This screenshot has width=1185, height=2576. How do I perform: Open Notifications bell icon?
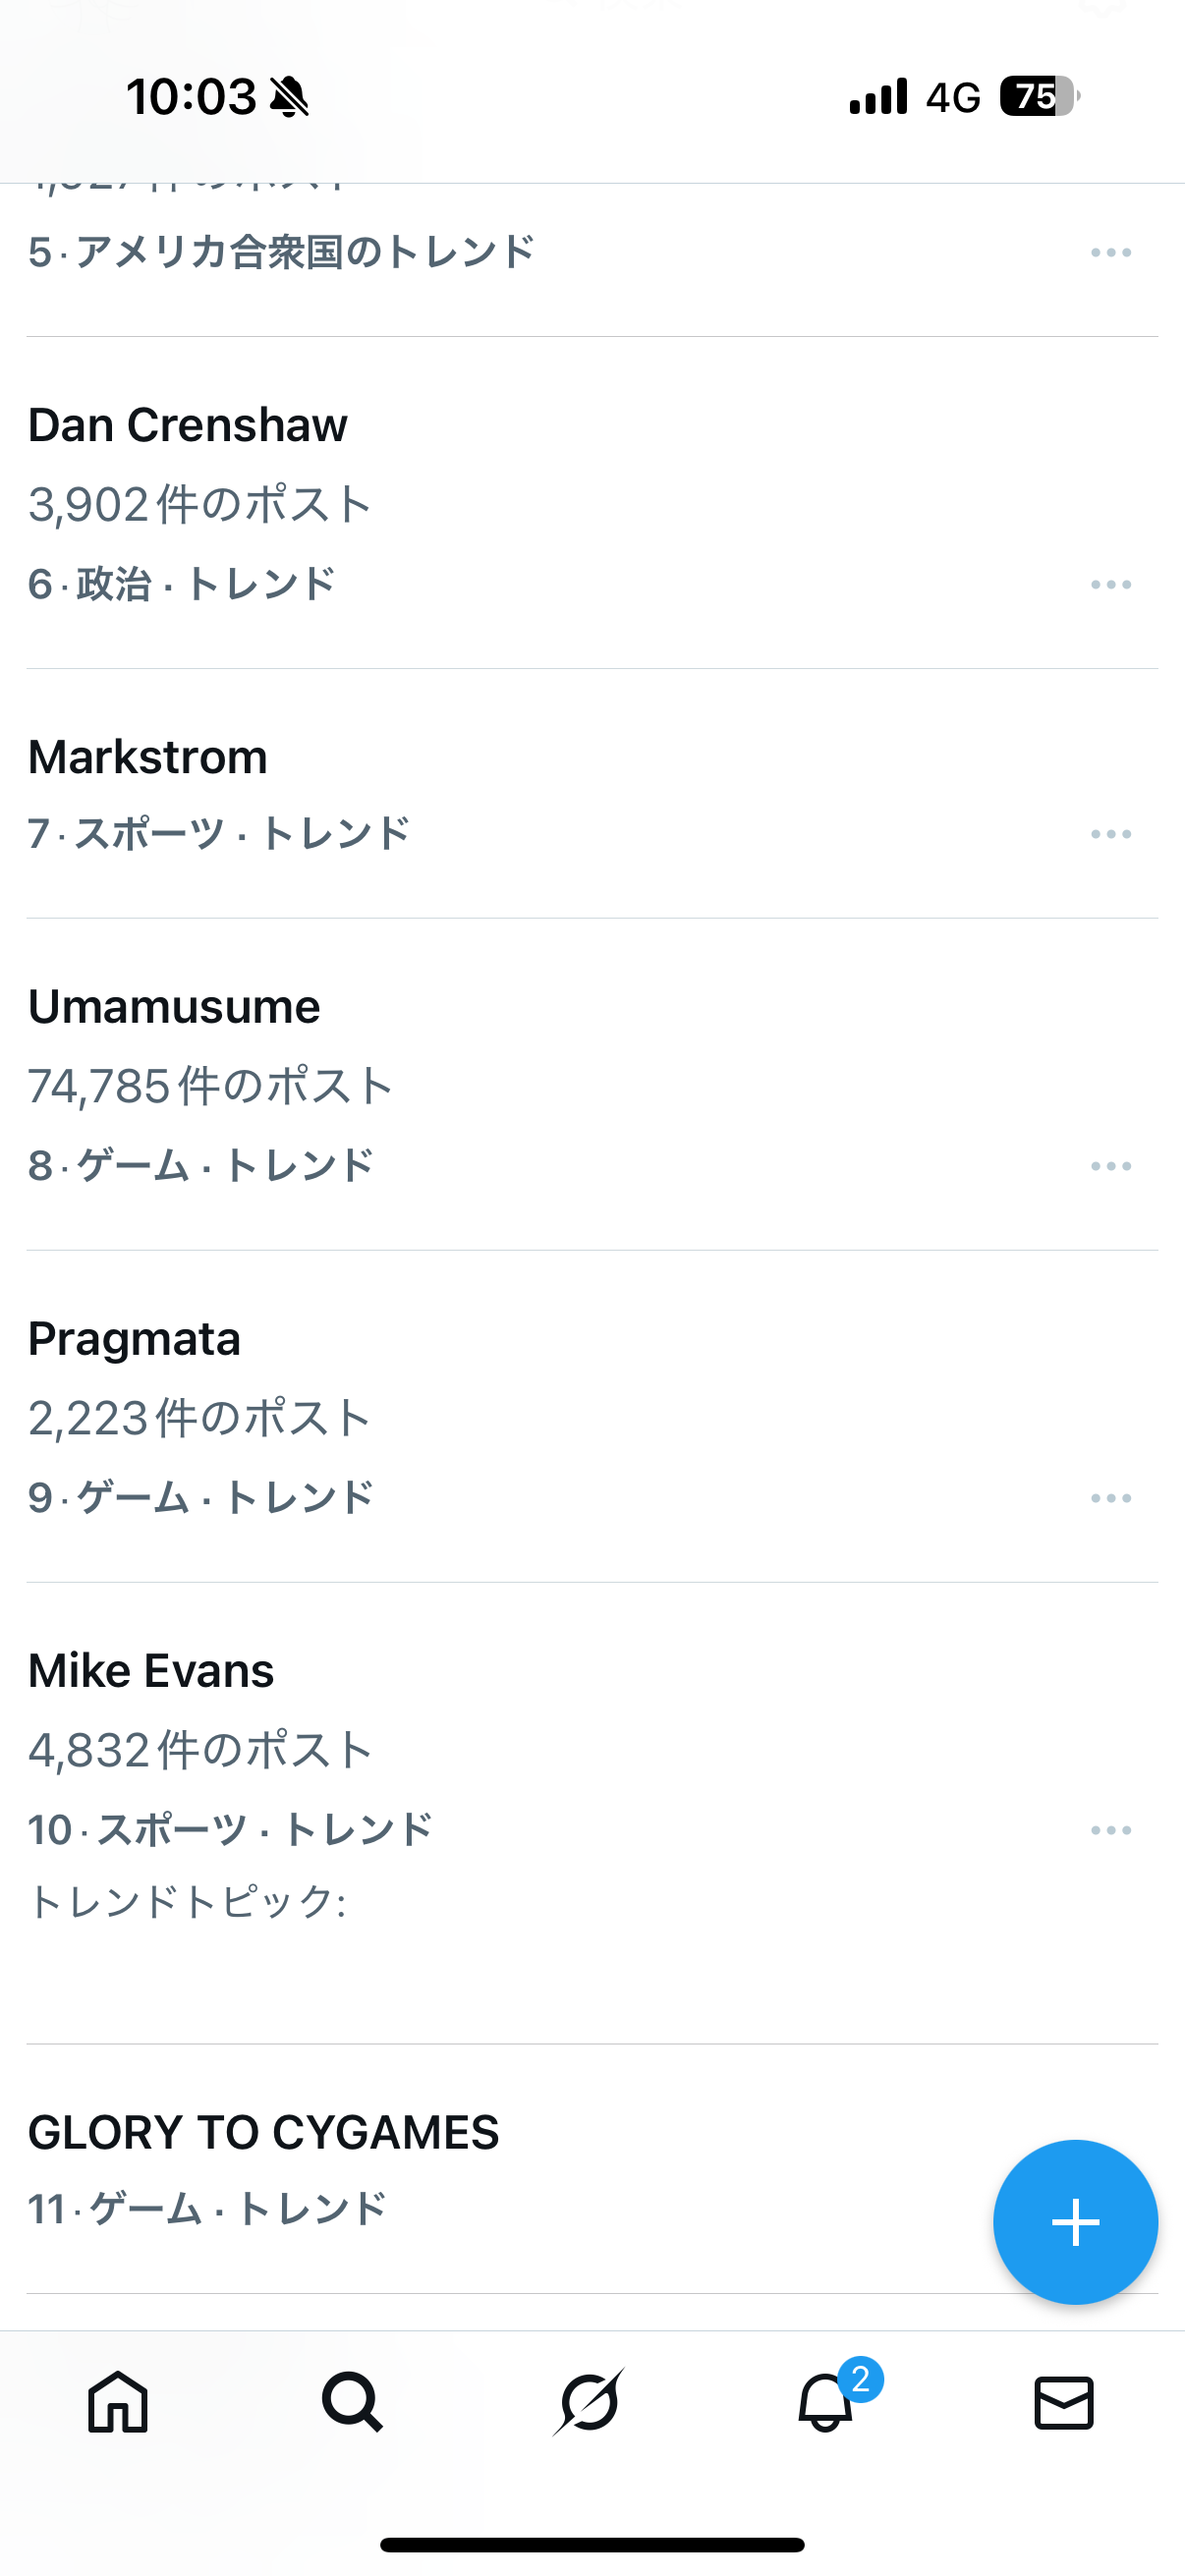click(827, 2402)
